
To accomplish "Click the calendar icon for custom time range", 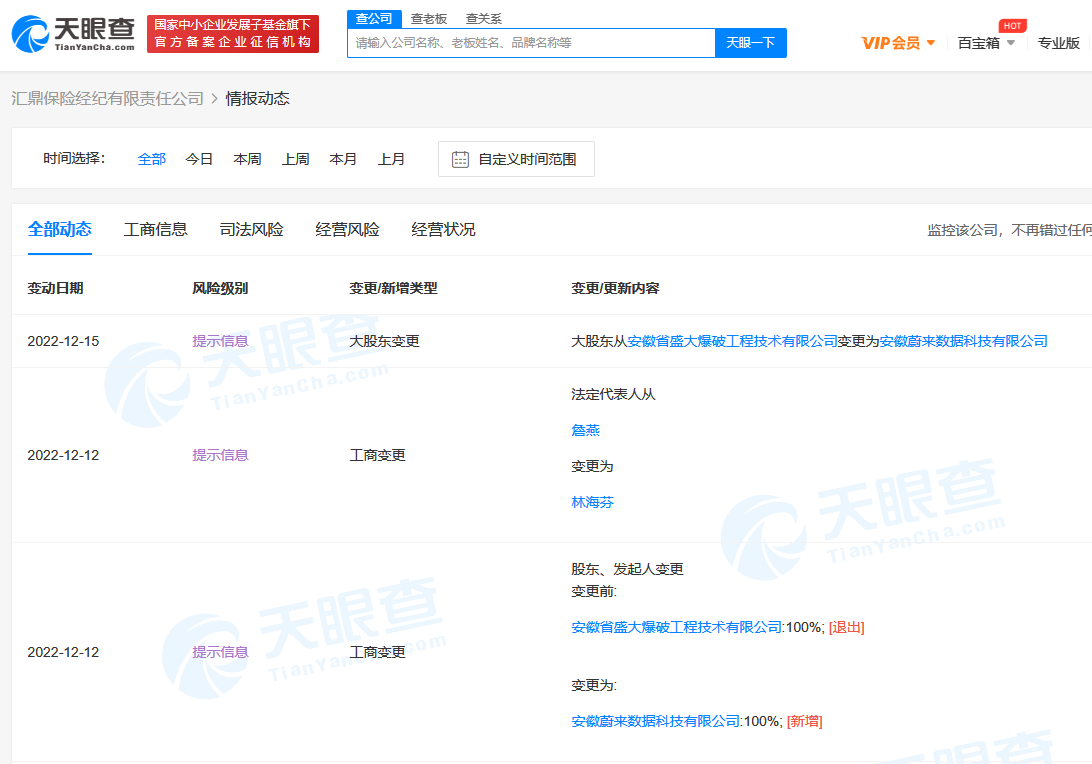I will 460,159.
